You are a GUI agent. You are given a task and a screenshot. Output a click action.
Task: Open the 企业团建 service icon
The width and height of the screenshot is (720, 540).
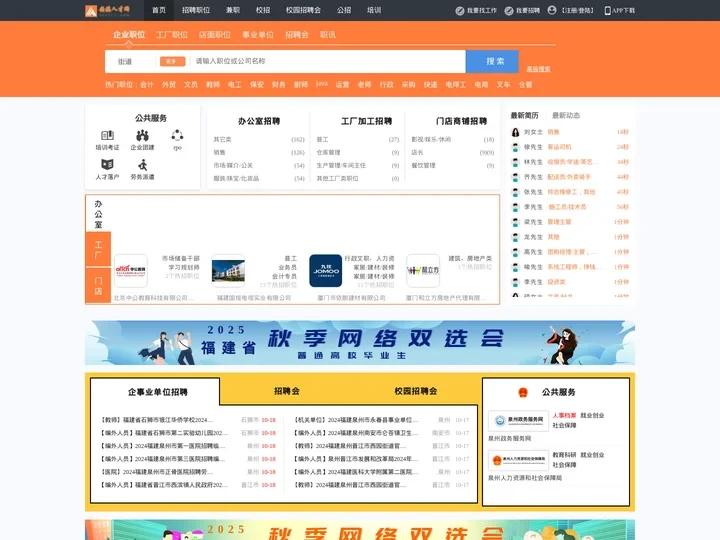tap(142, 135)
